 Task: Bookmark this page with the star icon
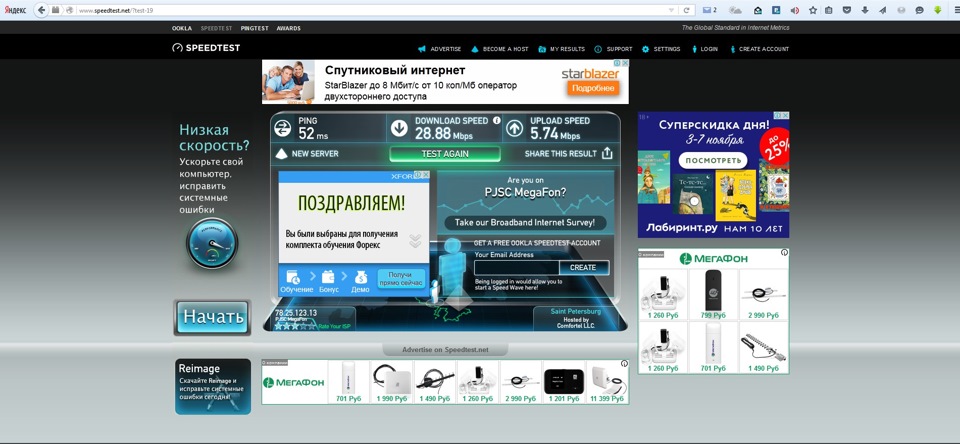click(x=813, y=10)
